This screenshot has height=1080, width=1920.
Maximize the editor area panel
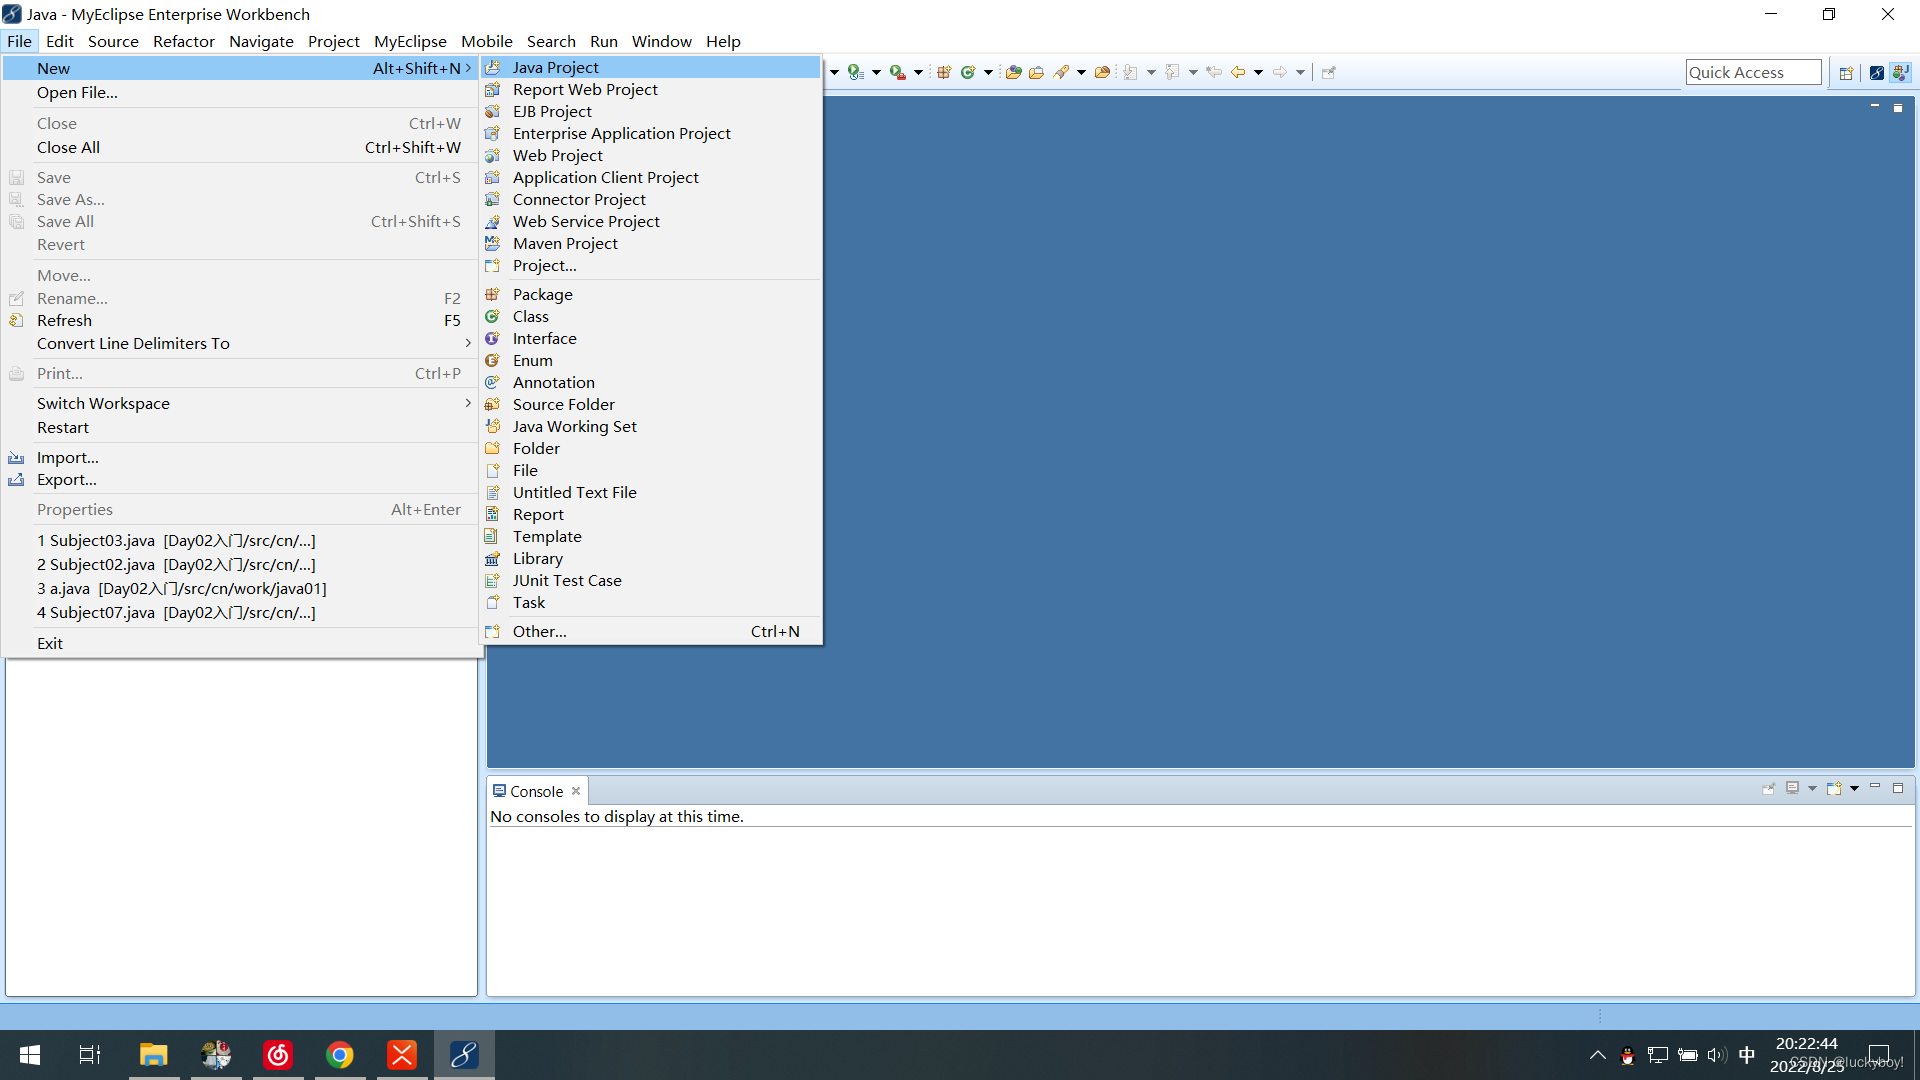point(1898,107)
